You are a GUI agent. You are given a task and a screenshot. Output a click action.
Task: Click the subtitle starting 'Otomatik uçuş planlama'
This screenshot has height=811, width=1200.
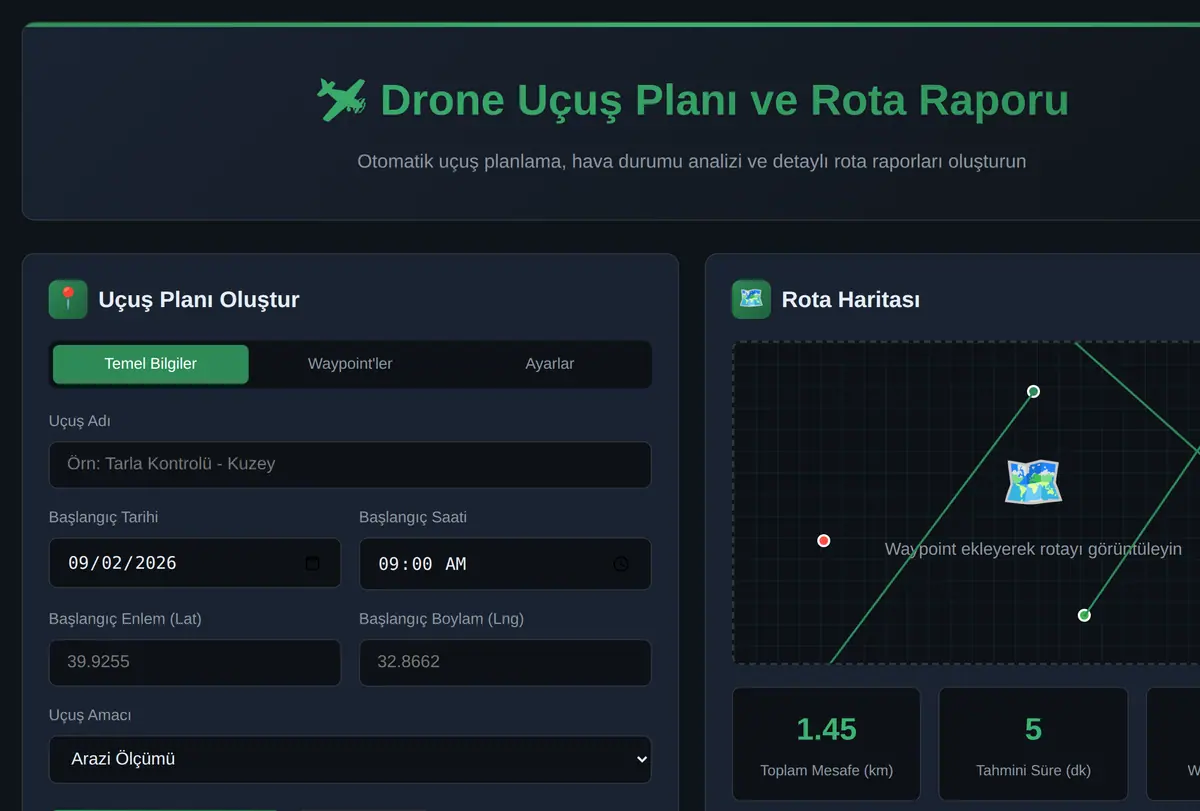pos(692,161)
